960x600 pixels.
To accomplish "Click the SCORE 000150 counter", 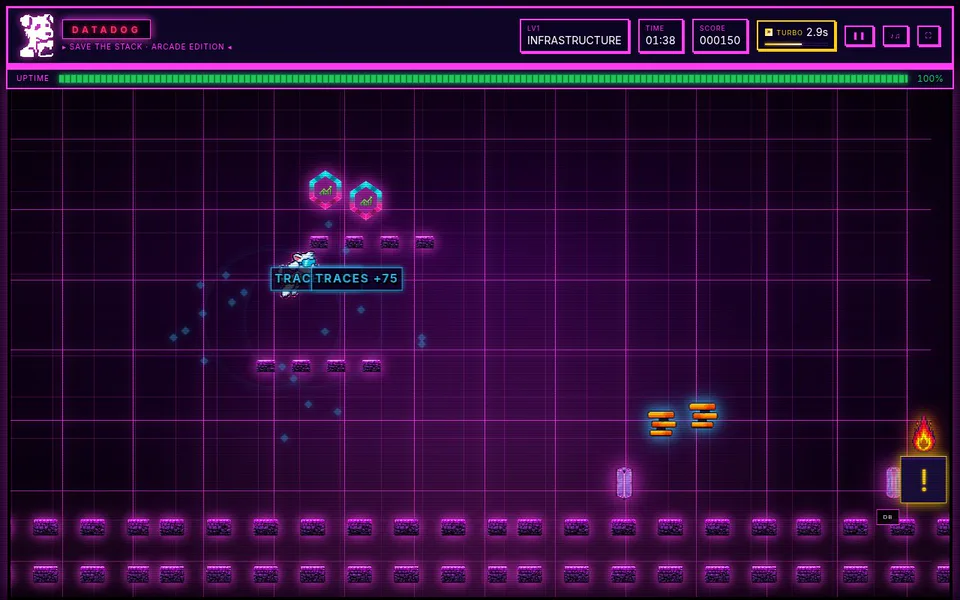I will (720, 36).
